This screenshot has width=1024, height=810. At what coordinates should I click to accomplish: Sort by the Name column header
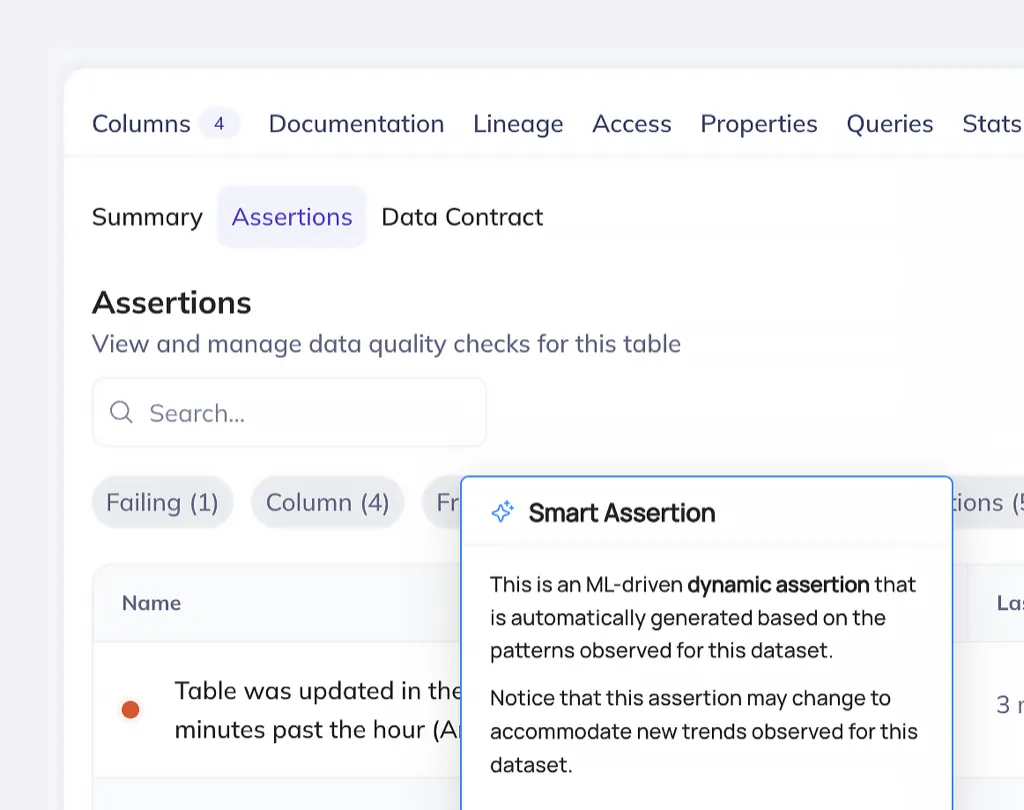point(151,603)
